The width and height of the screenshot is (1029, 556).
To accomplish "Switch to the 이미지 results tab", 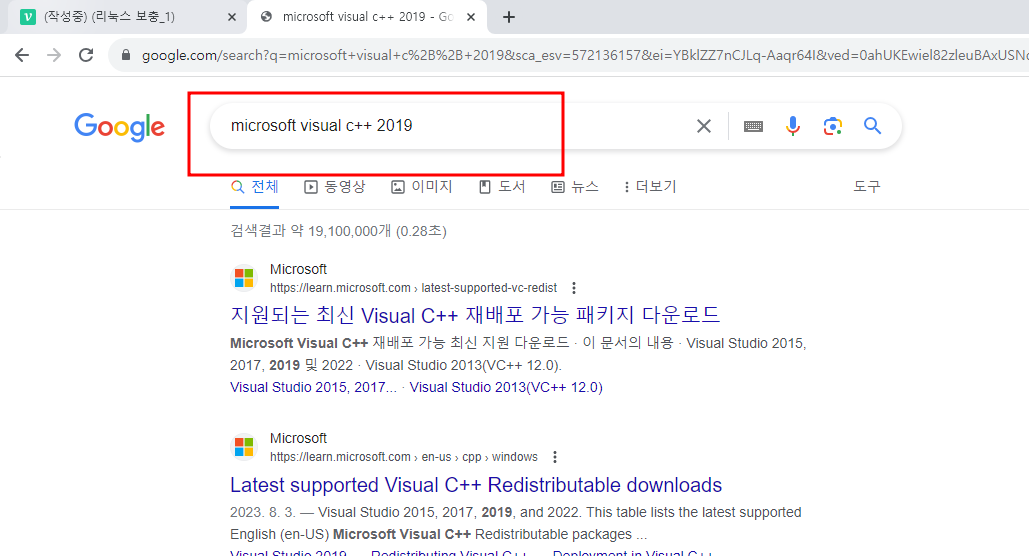I will coord(422,187).
